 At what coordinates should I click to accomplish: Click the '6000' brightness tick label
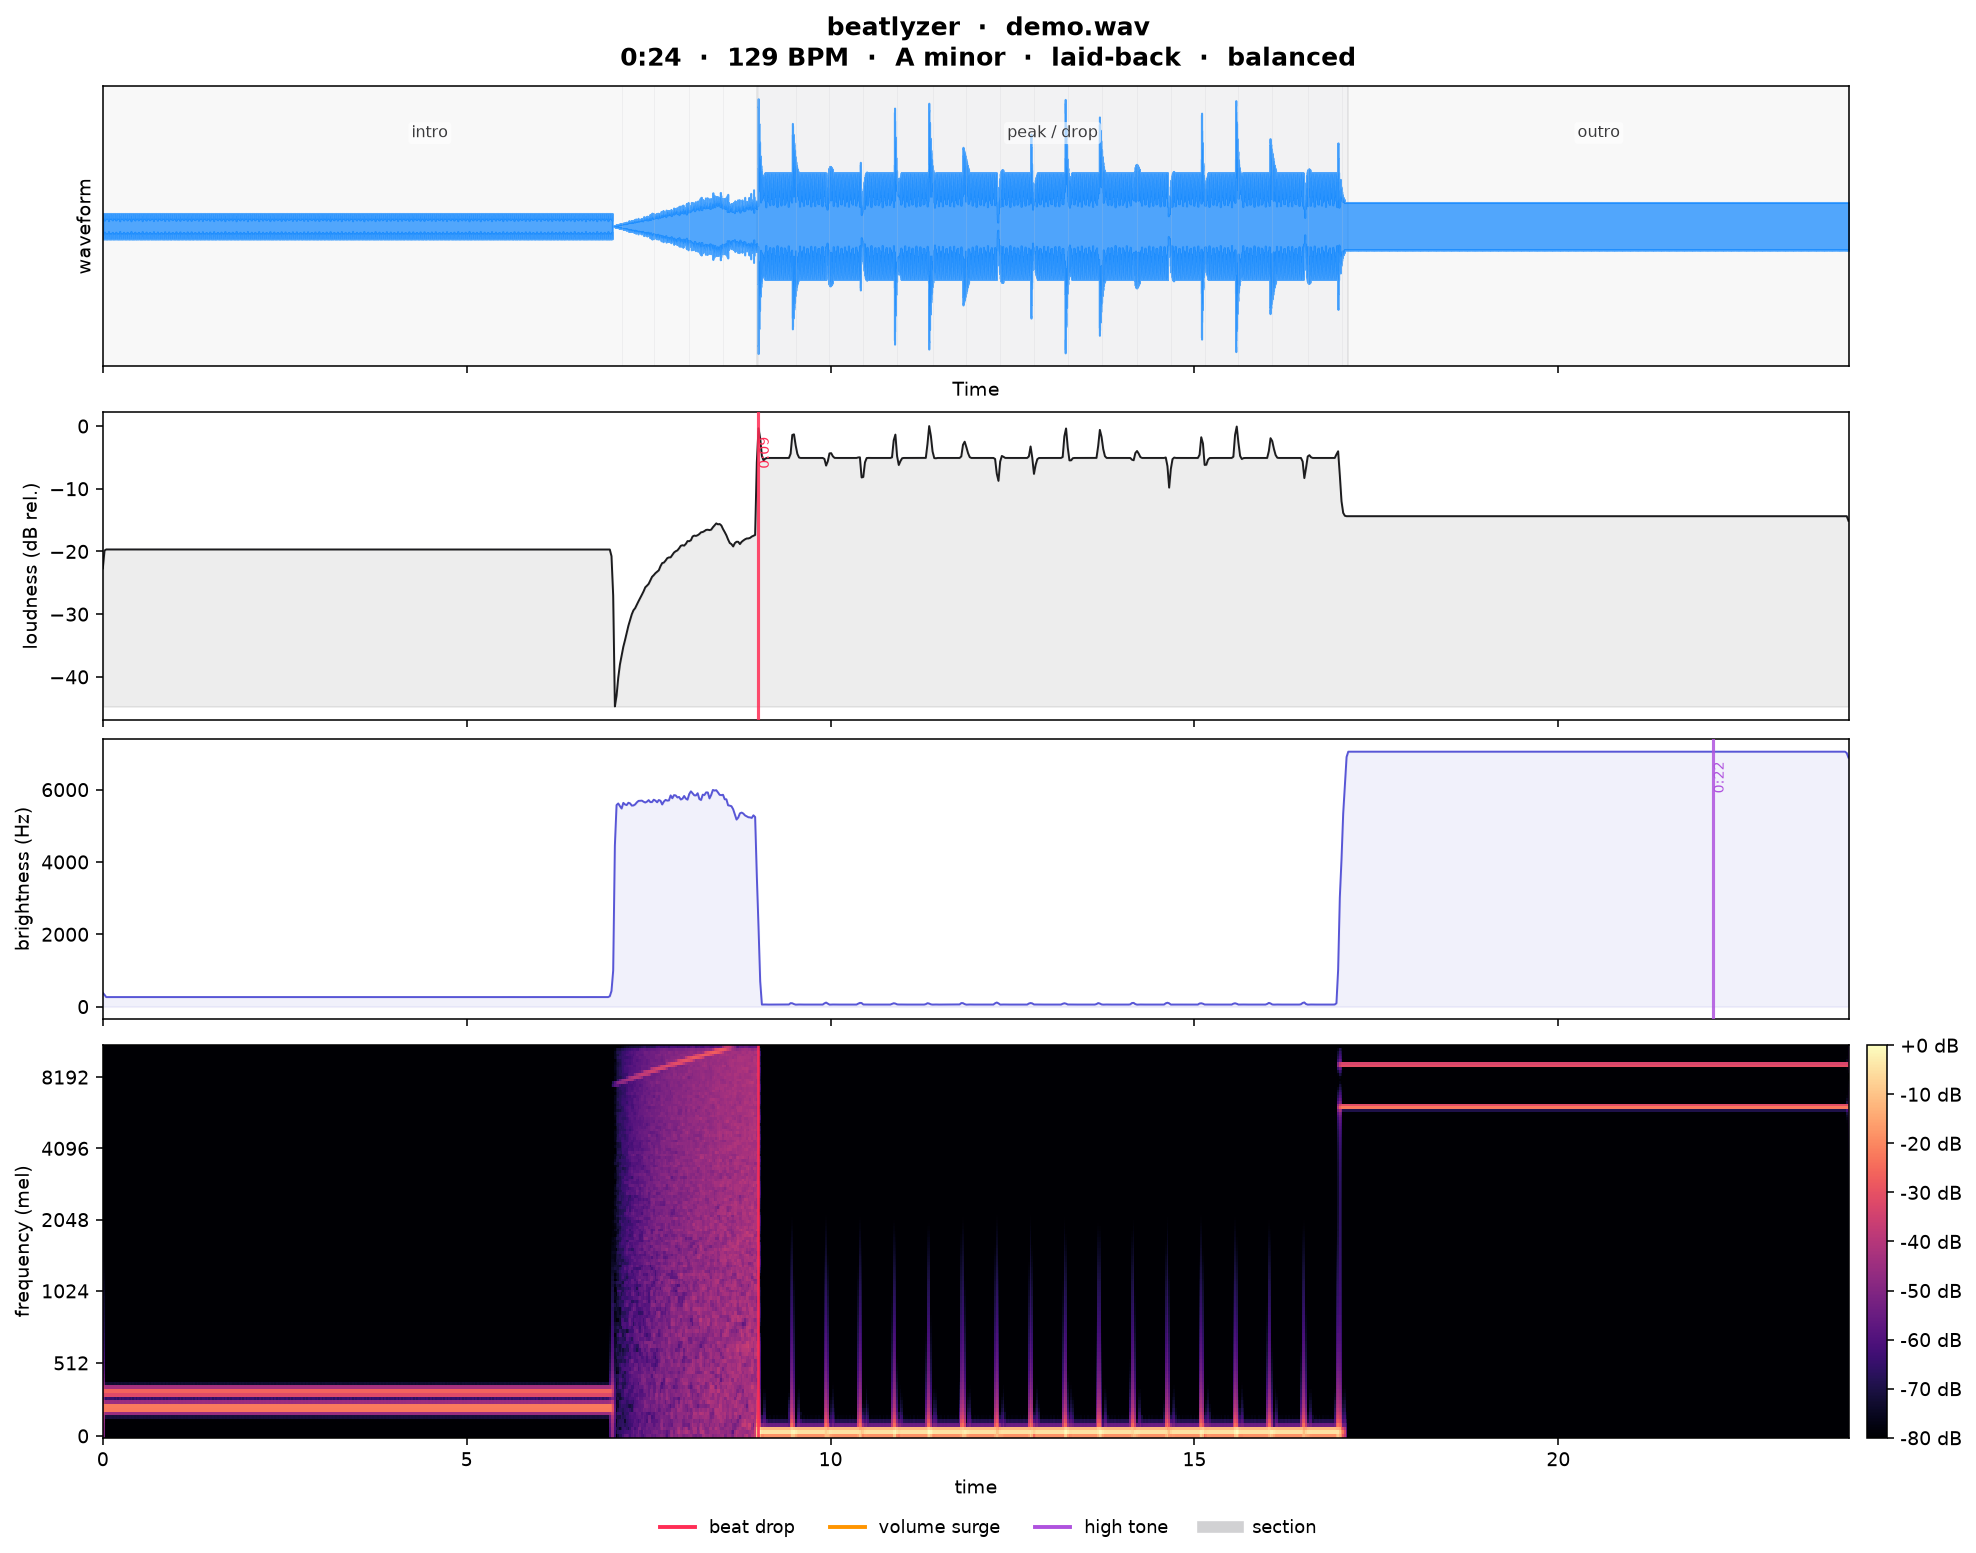tap(66, 790)
